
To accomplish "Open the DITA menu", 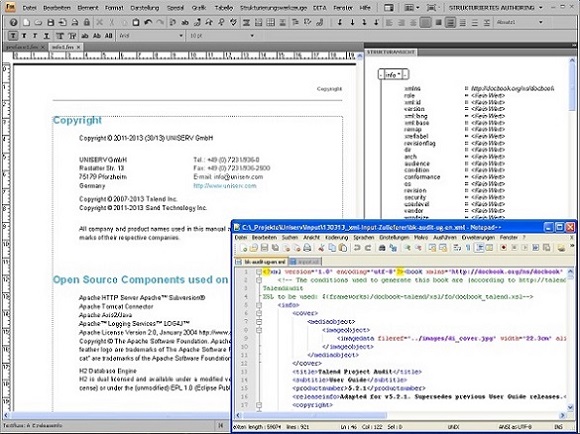I will tap(320, 7).
